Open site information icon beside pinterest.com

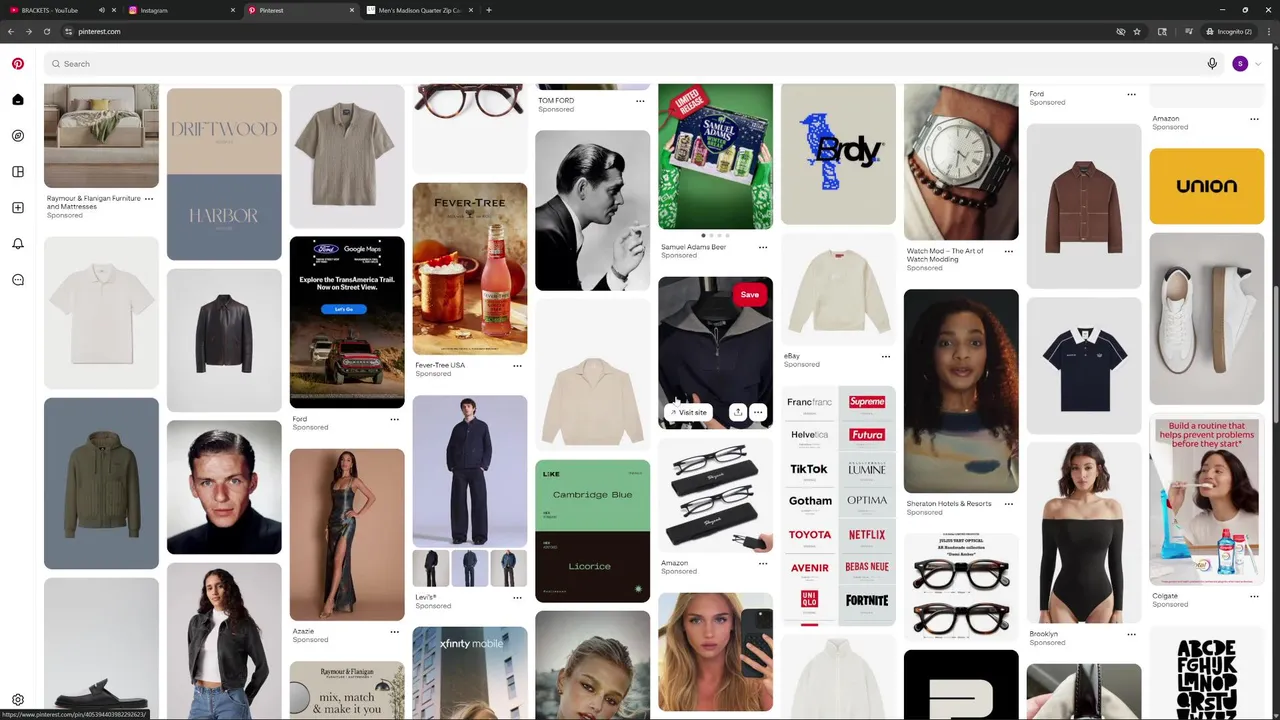pyautogui.click(x=69, y=31)
